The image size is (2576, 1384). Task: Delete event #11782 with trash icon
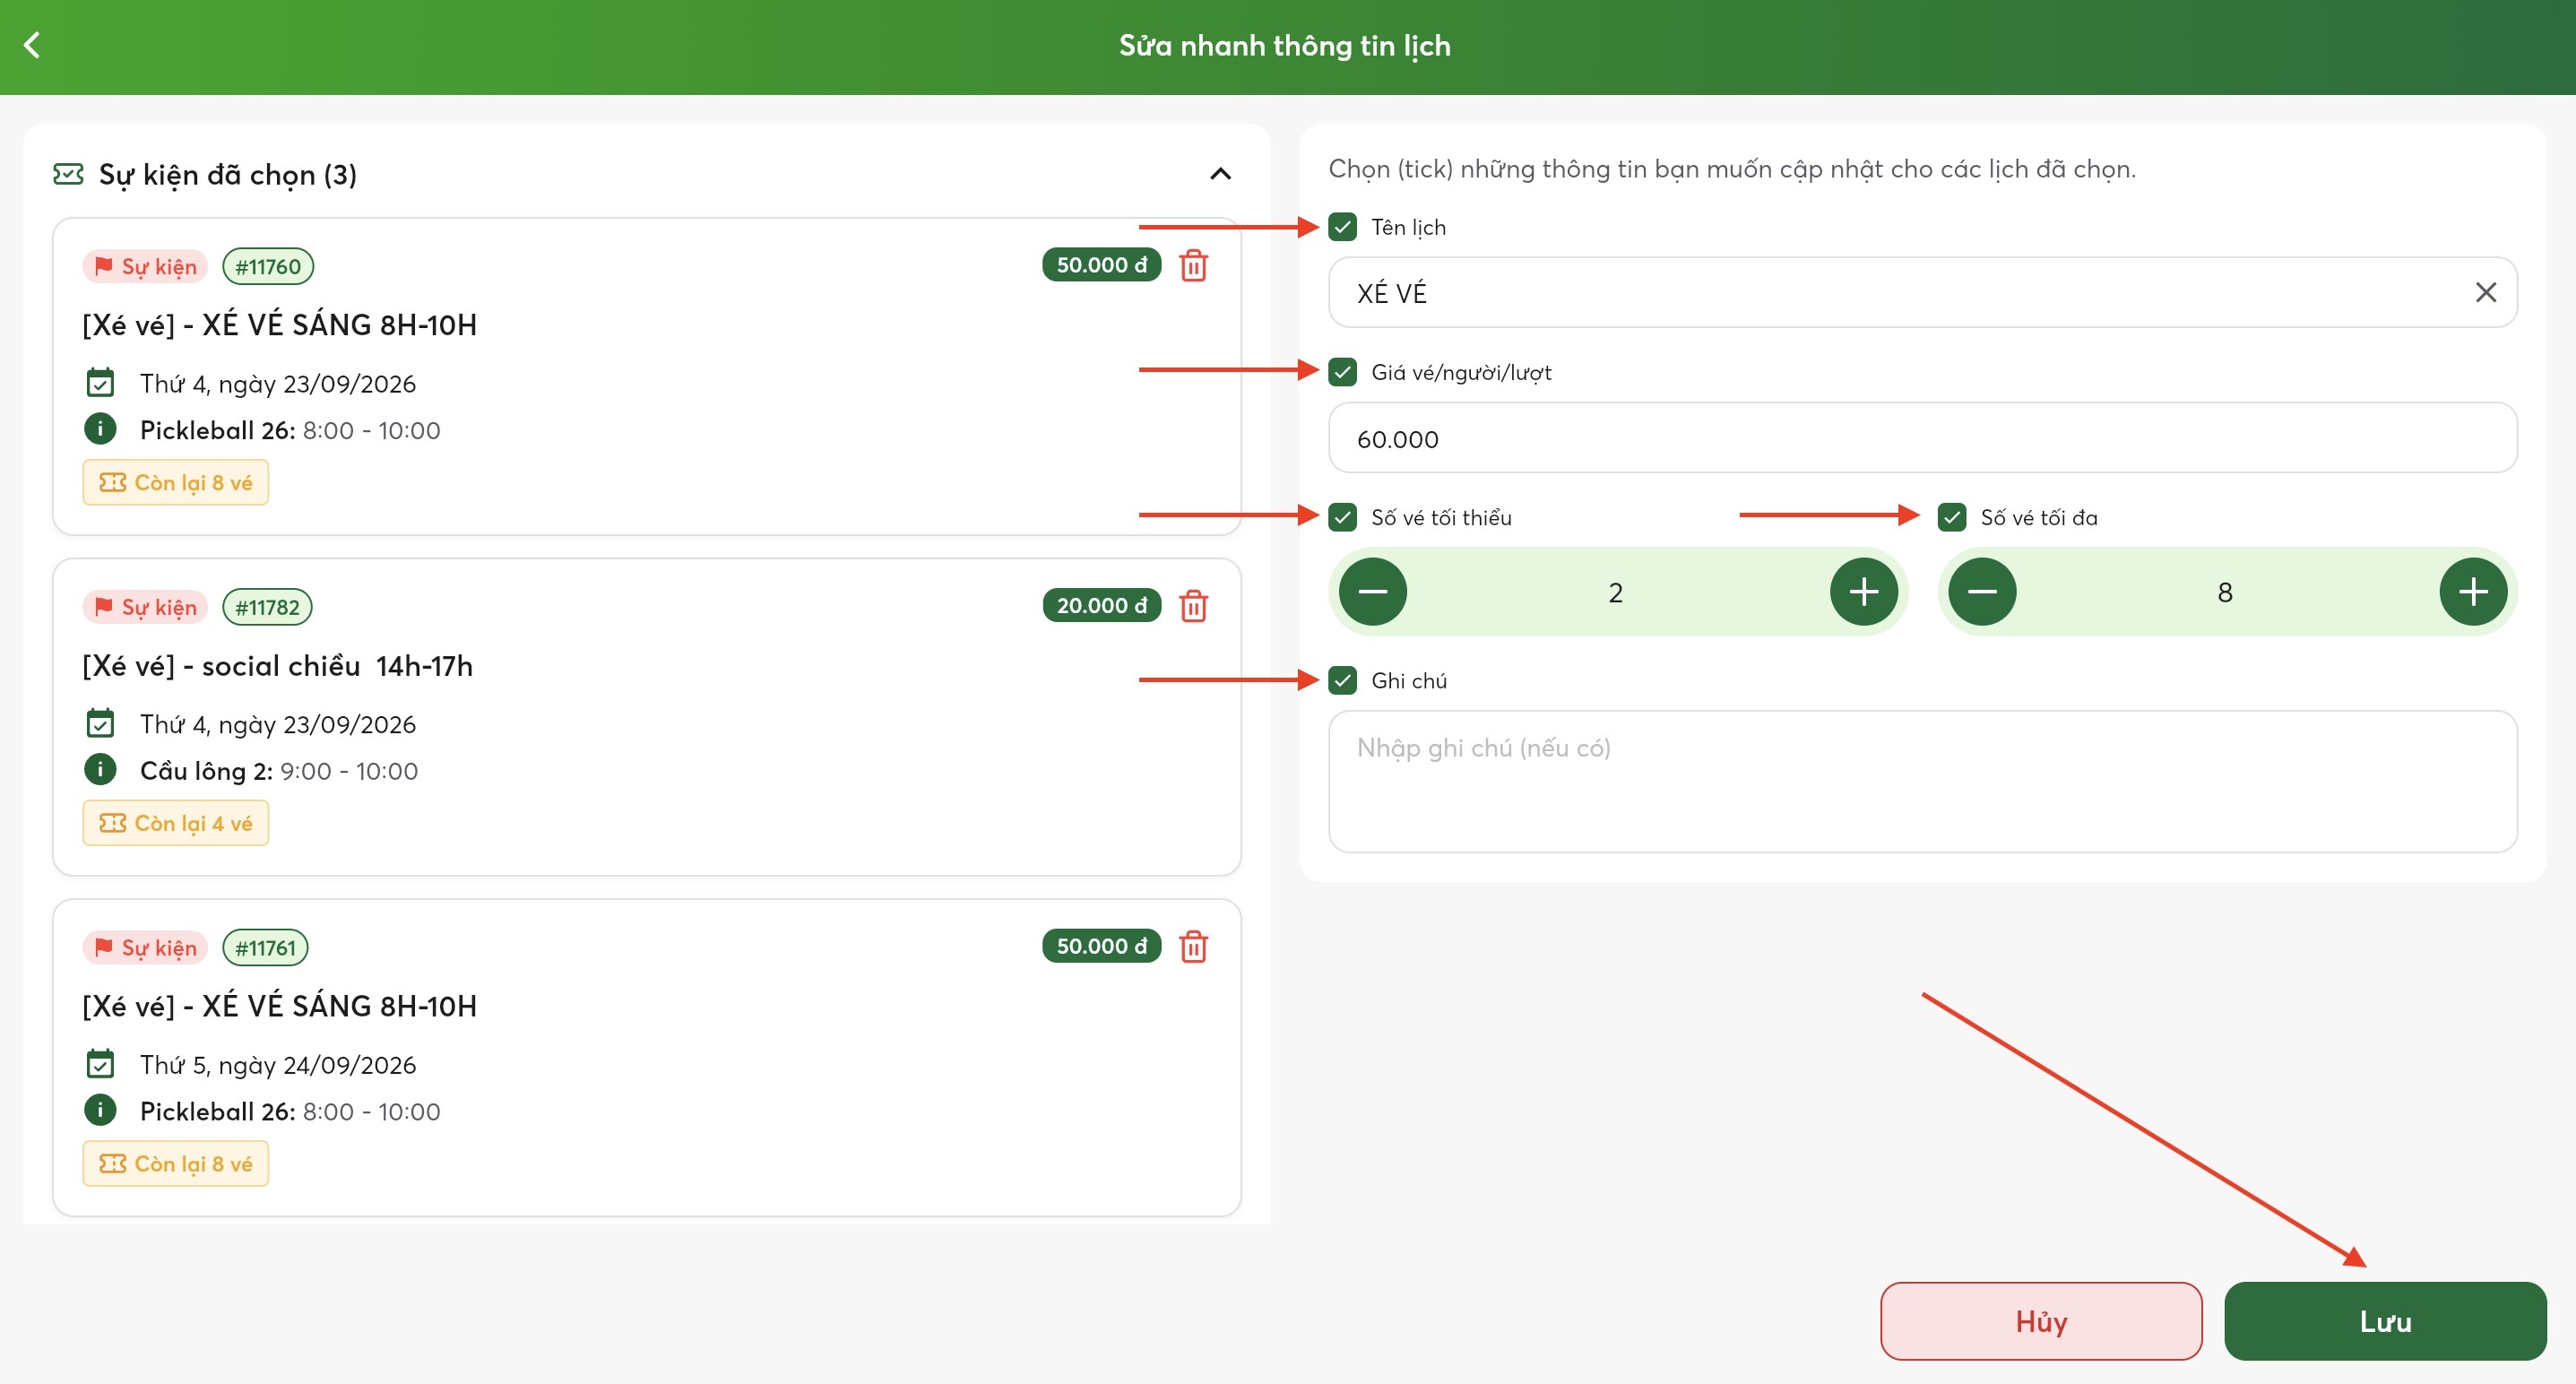pos(1193,606)
